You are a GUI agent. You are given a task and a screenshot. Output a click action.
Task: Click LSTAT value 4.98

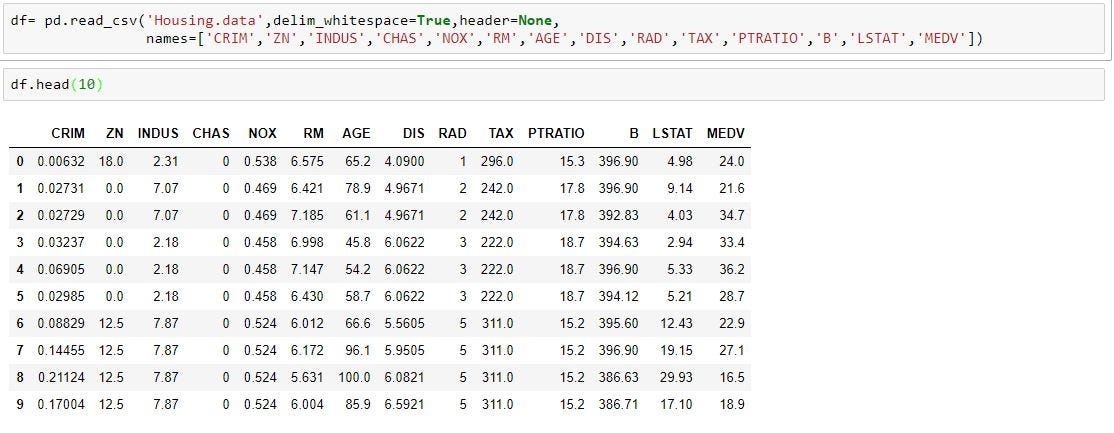point(680,161)
